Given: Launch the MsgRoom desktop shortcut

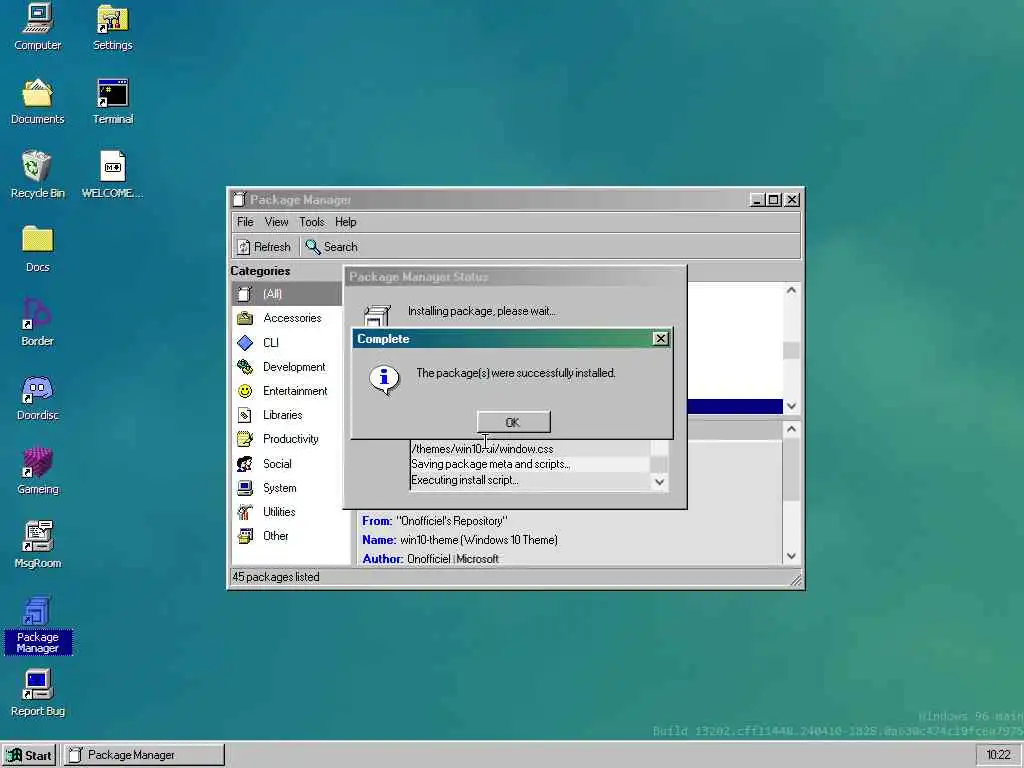Looking at the screenshot, I should coord(37,545).
